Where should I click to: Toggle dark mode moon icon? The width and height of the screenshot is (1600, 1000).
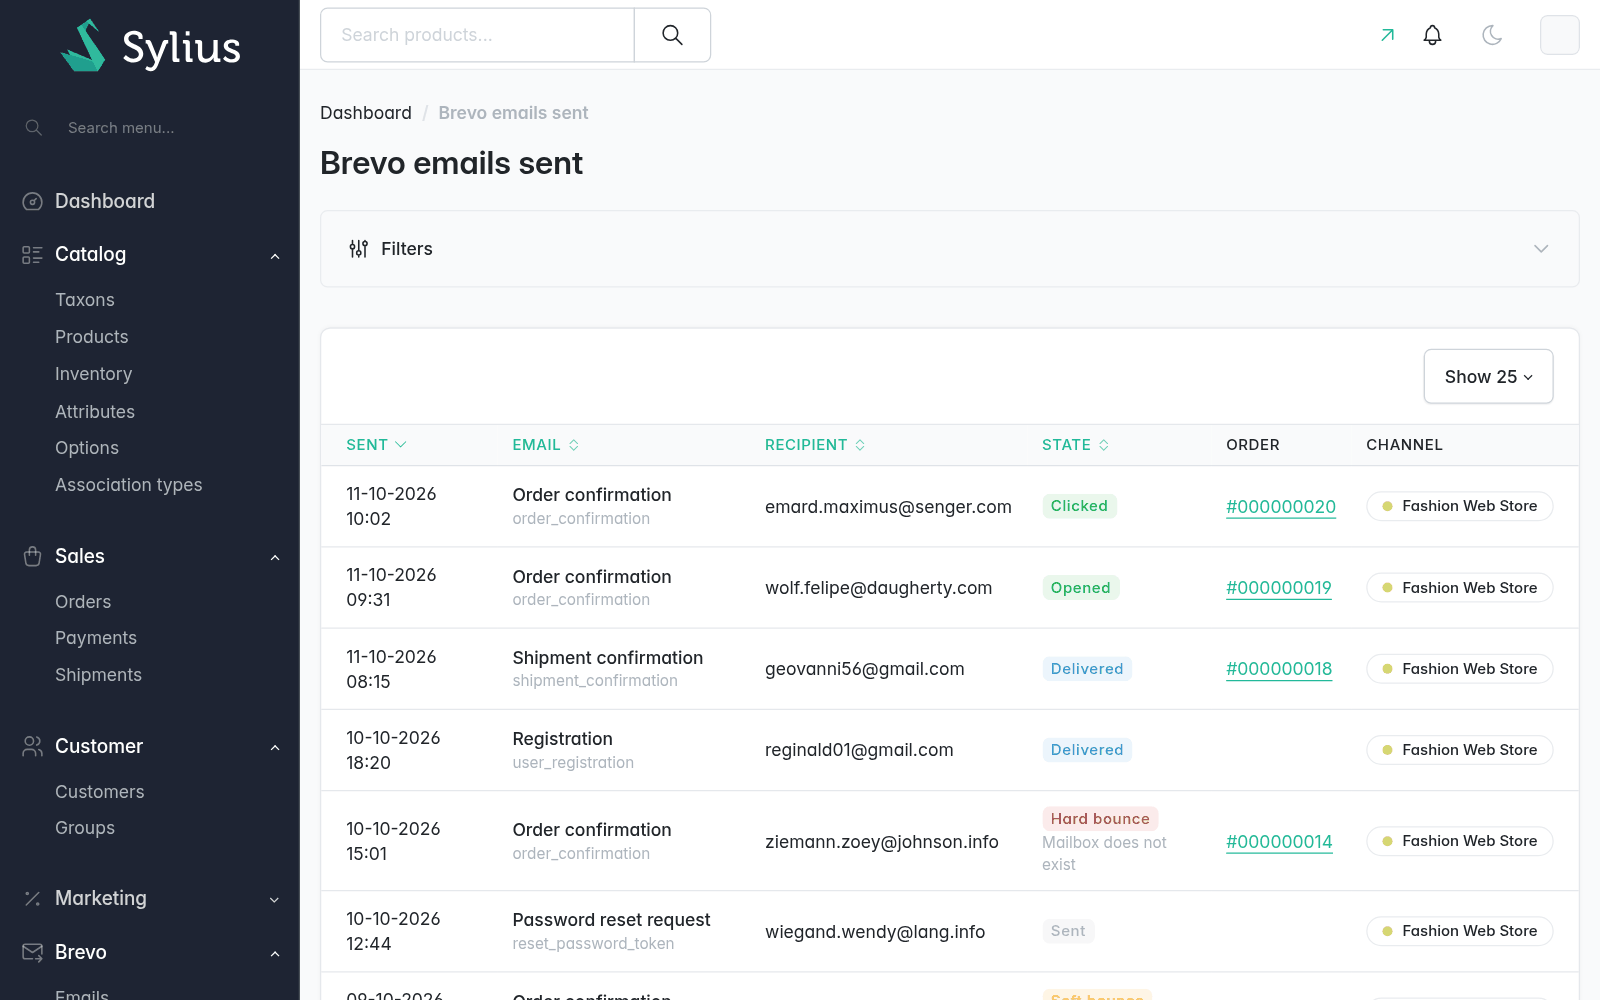(1492, 35)
